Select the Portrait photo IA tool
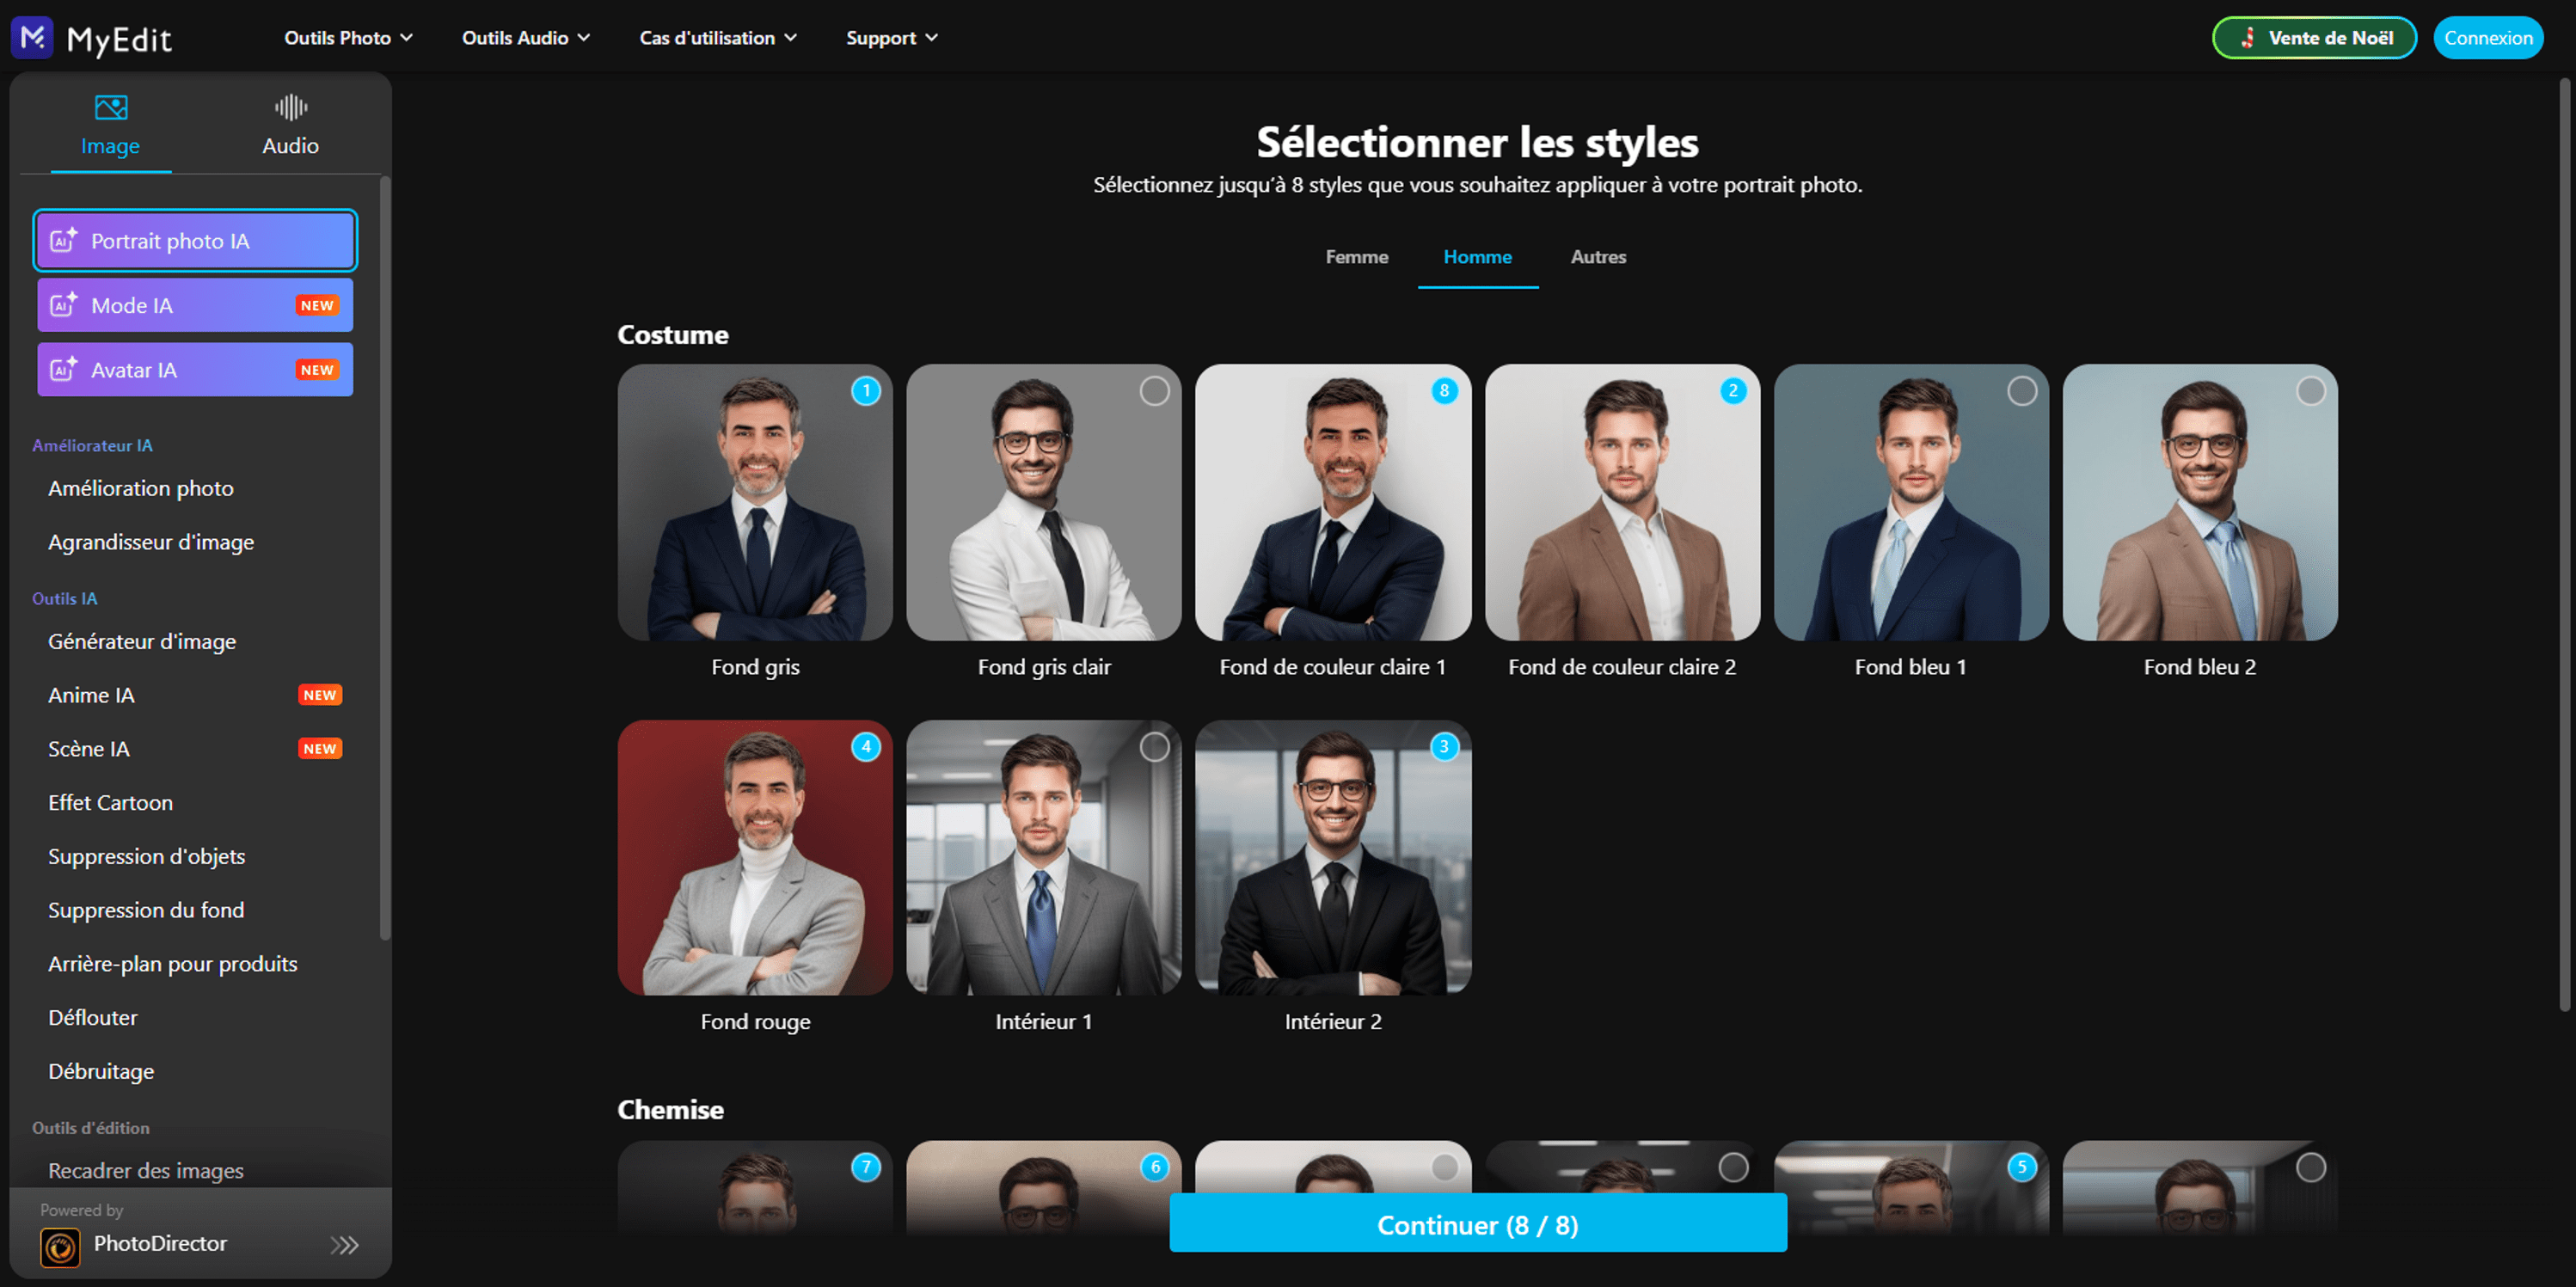Viewport: 2576px width, 1287px height. point(194,240)
